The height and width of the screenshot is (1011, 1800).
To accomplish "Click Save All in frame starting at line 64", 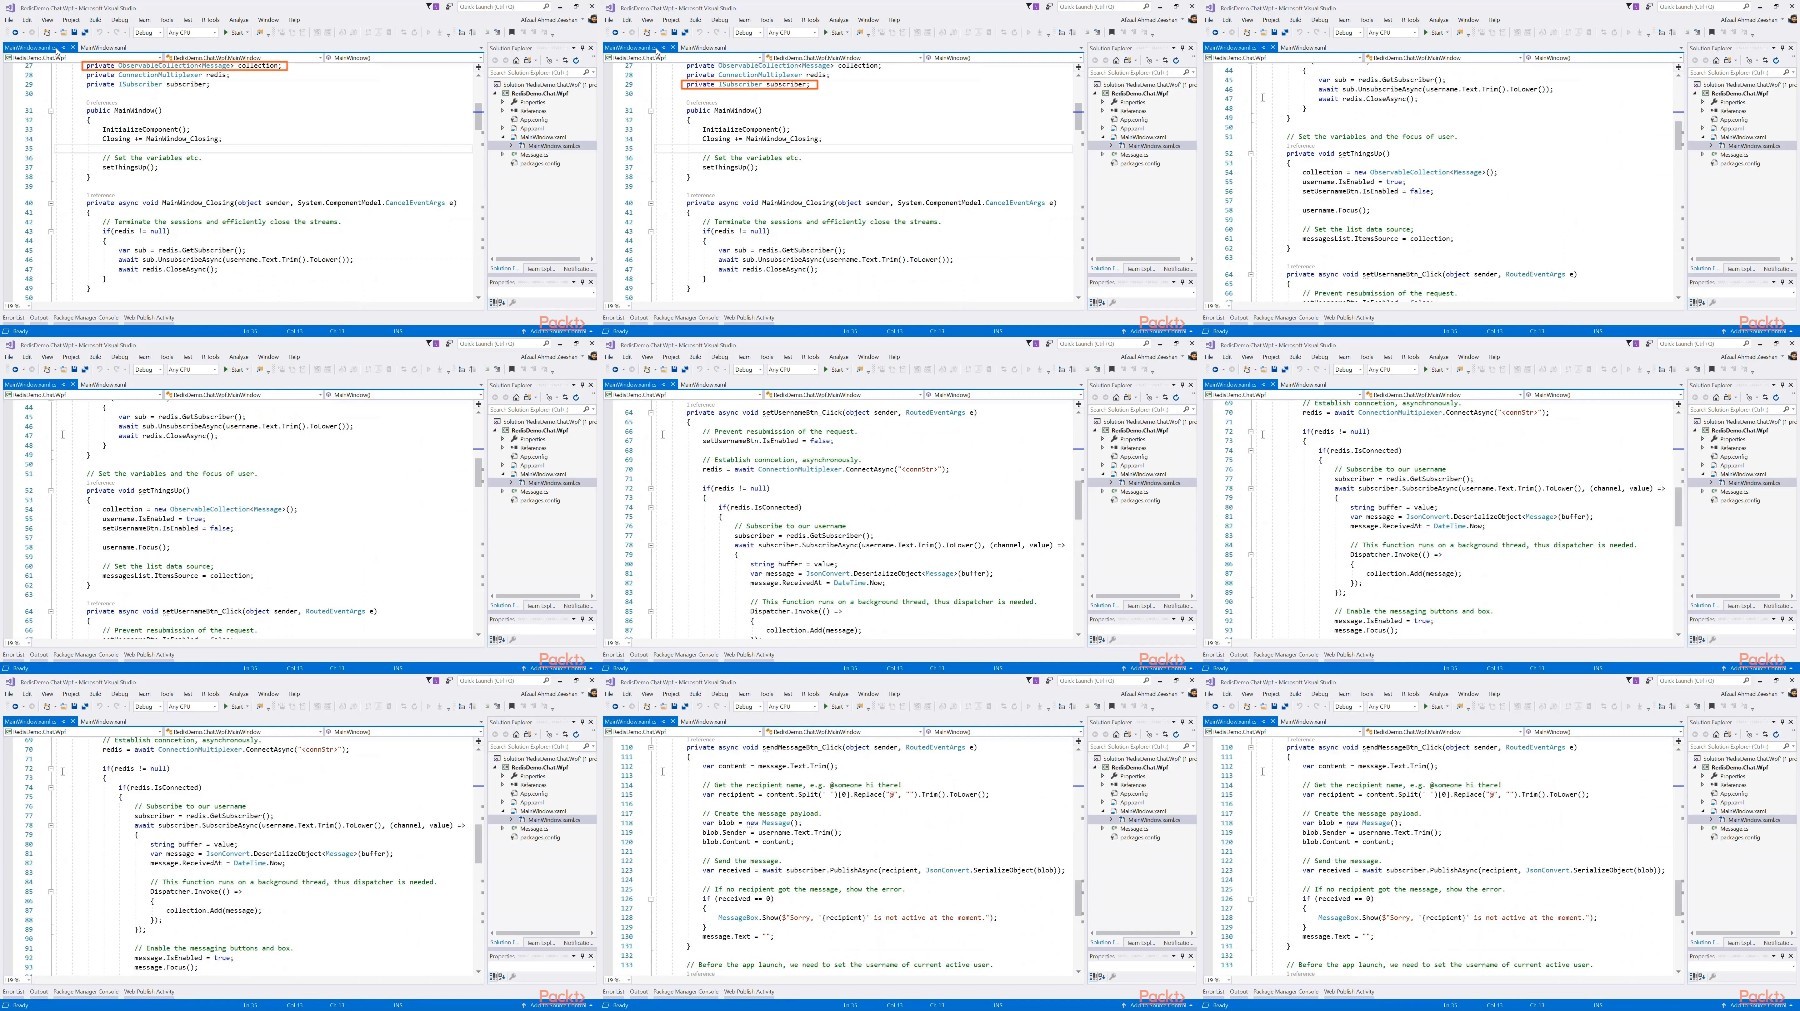I will point(685,369).
